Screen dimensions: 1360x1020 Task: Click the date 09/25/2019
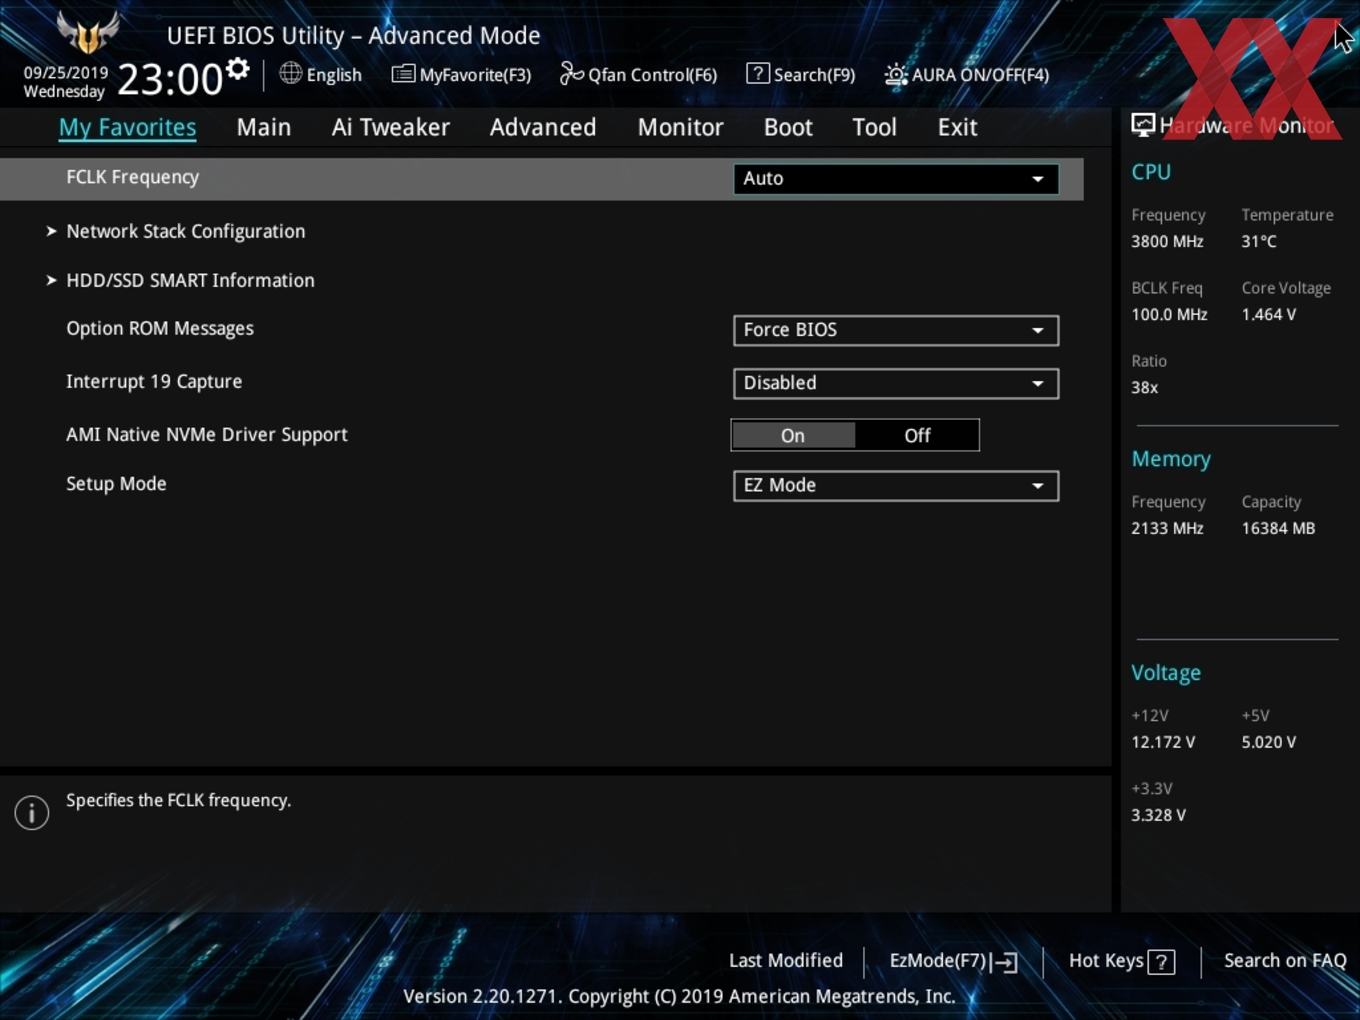[66, 72]
